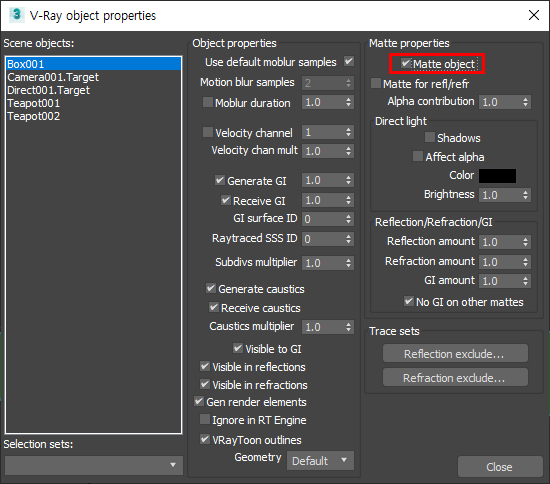Open the Selection sets dropdown

point(94,465)
